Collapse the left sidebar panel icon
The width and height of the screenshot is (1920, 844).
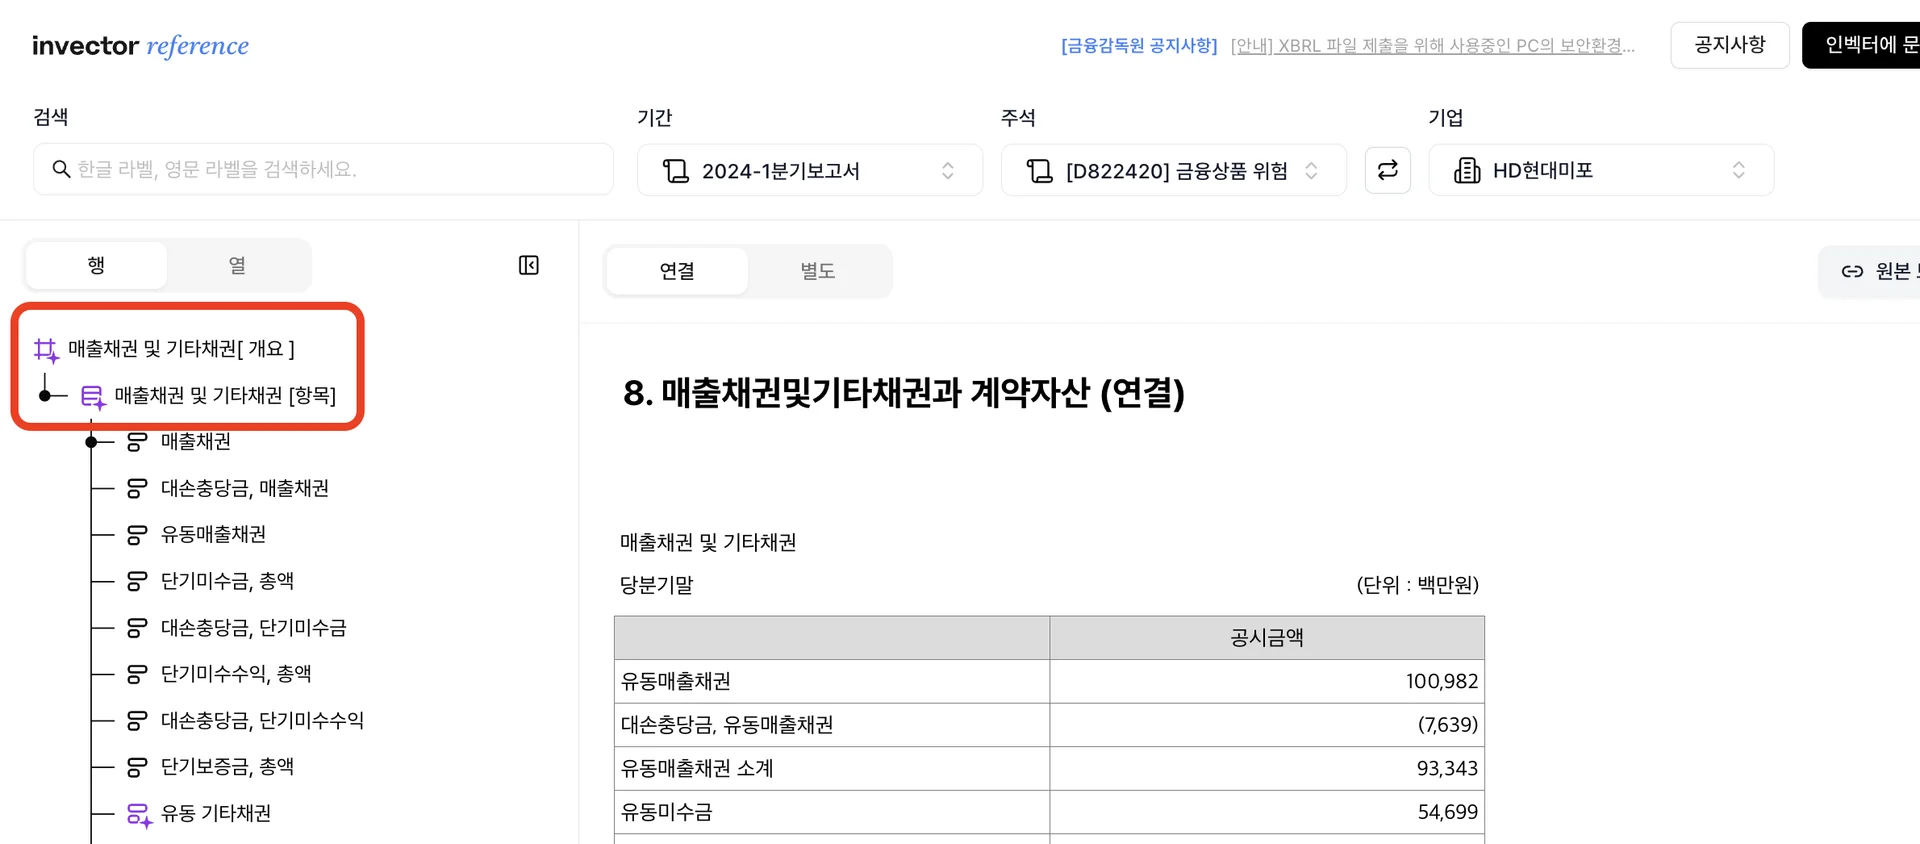[x=529, y=265]
